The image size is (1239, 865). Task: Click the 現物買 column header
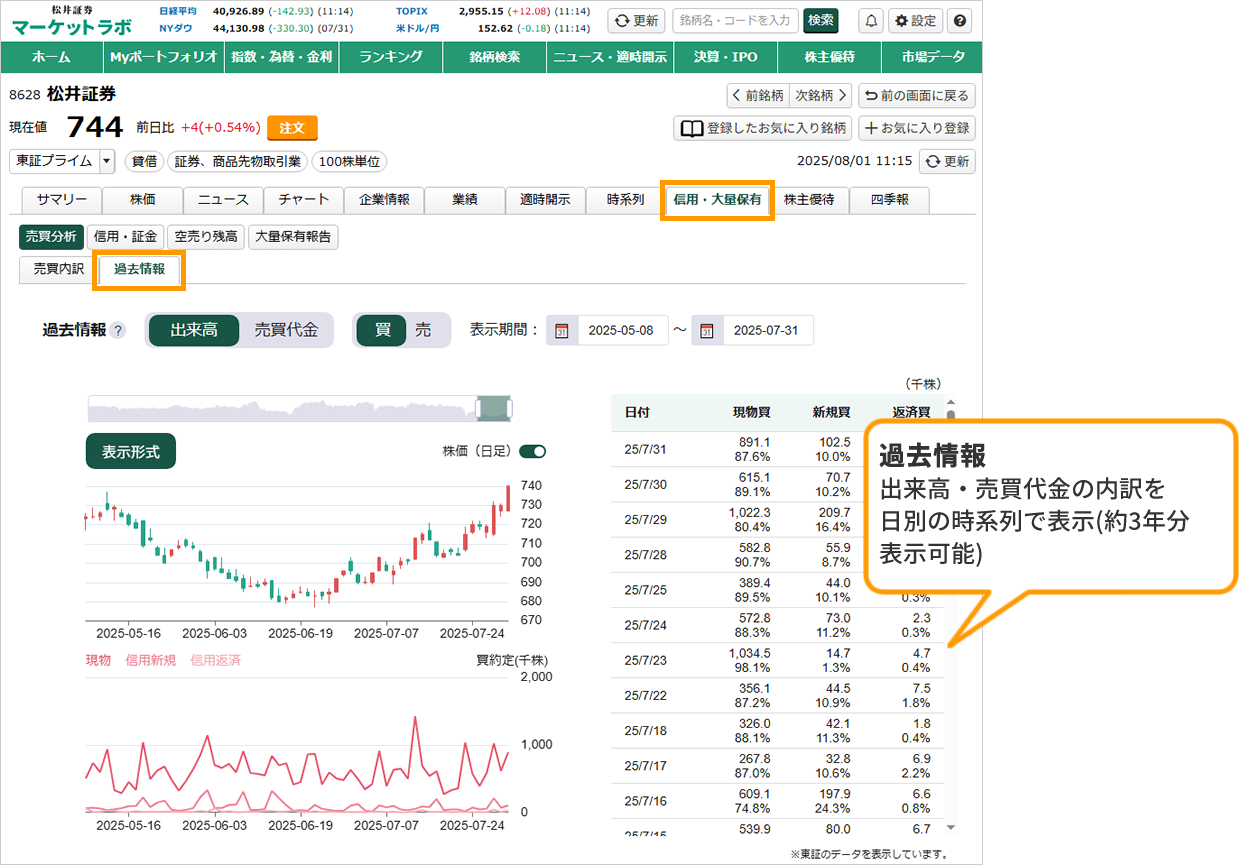pos(751,412)
